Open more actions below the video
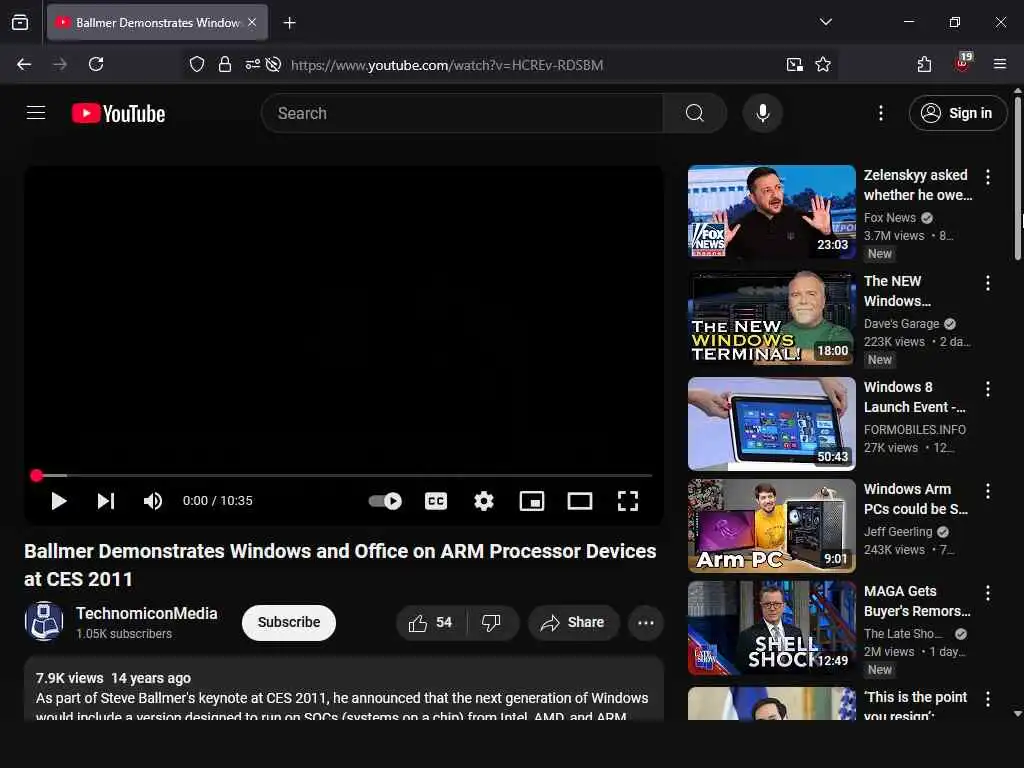 (x=646, y=623)
